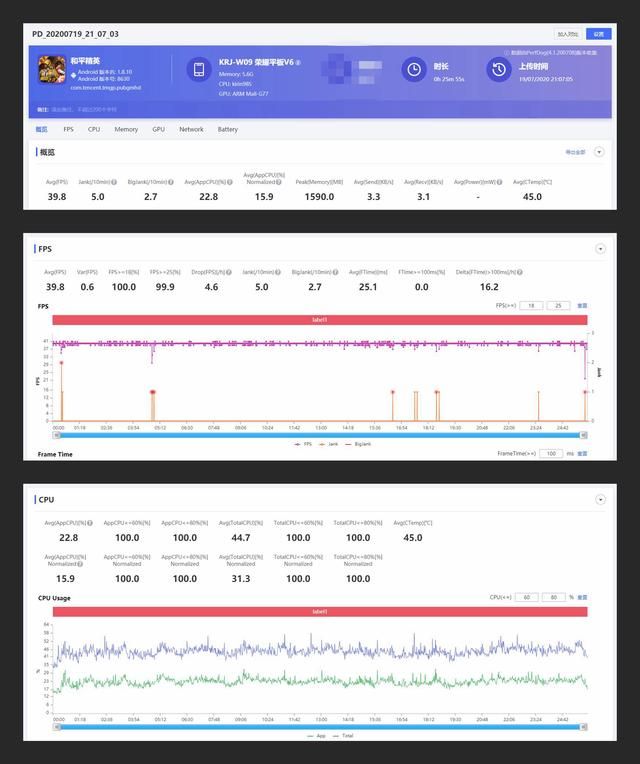This screenshot has height=764, width=640.
Task: Open Normalized AppCPU help icon in CPU section
Action: 80,564
